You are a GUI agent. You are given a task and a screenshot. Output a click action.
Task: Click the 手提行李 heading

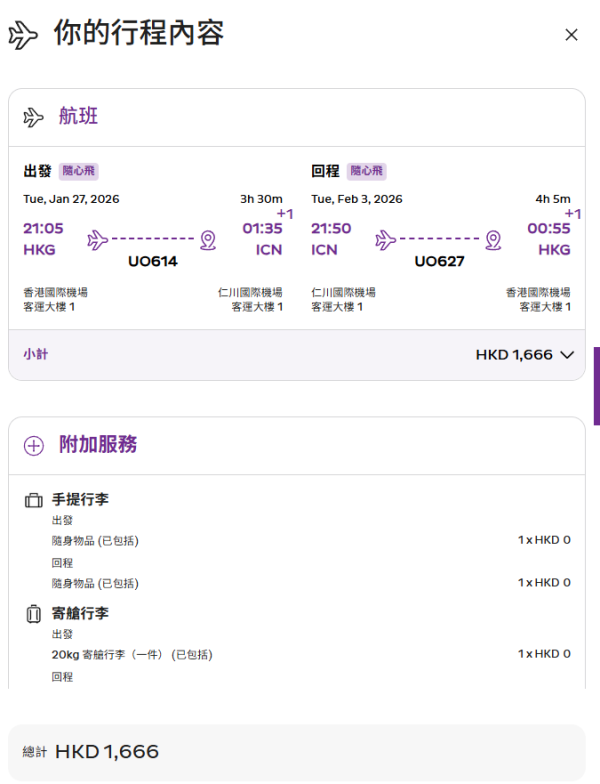(80, 500)
